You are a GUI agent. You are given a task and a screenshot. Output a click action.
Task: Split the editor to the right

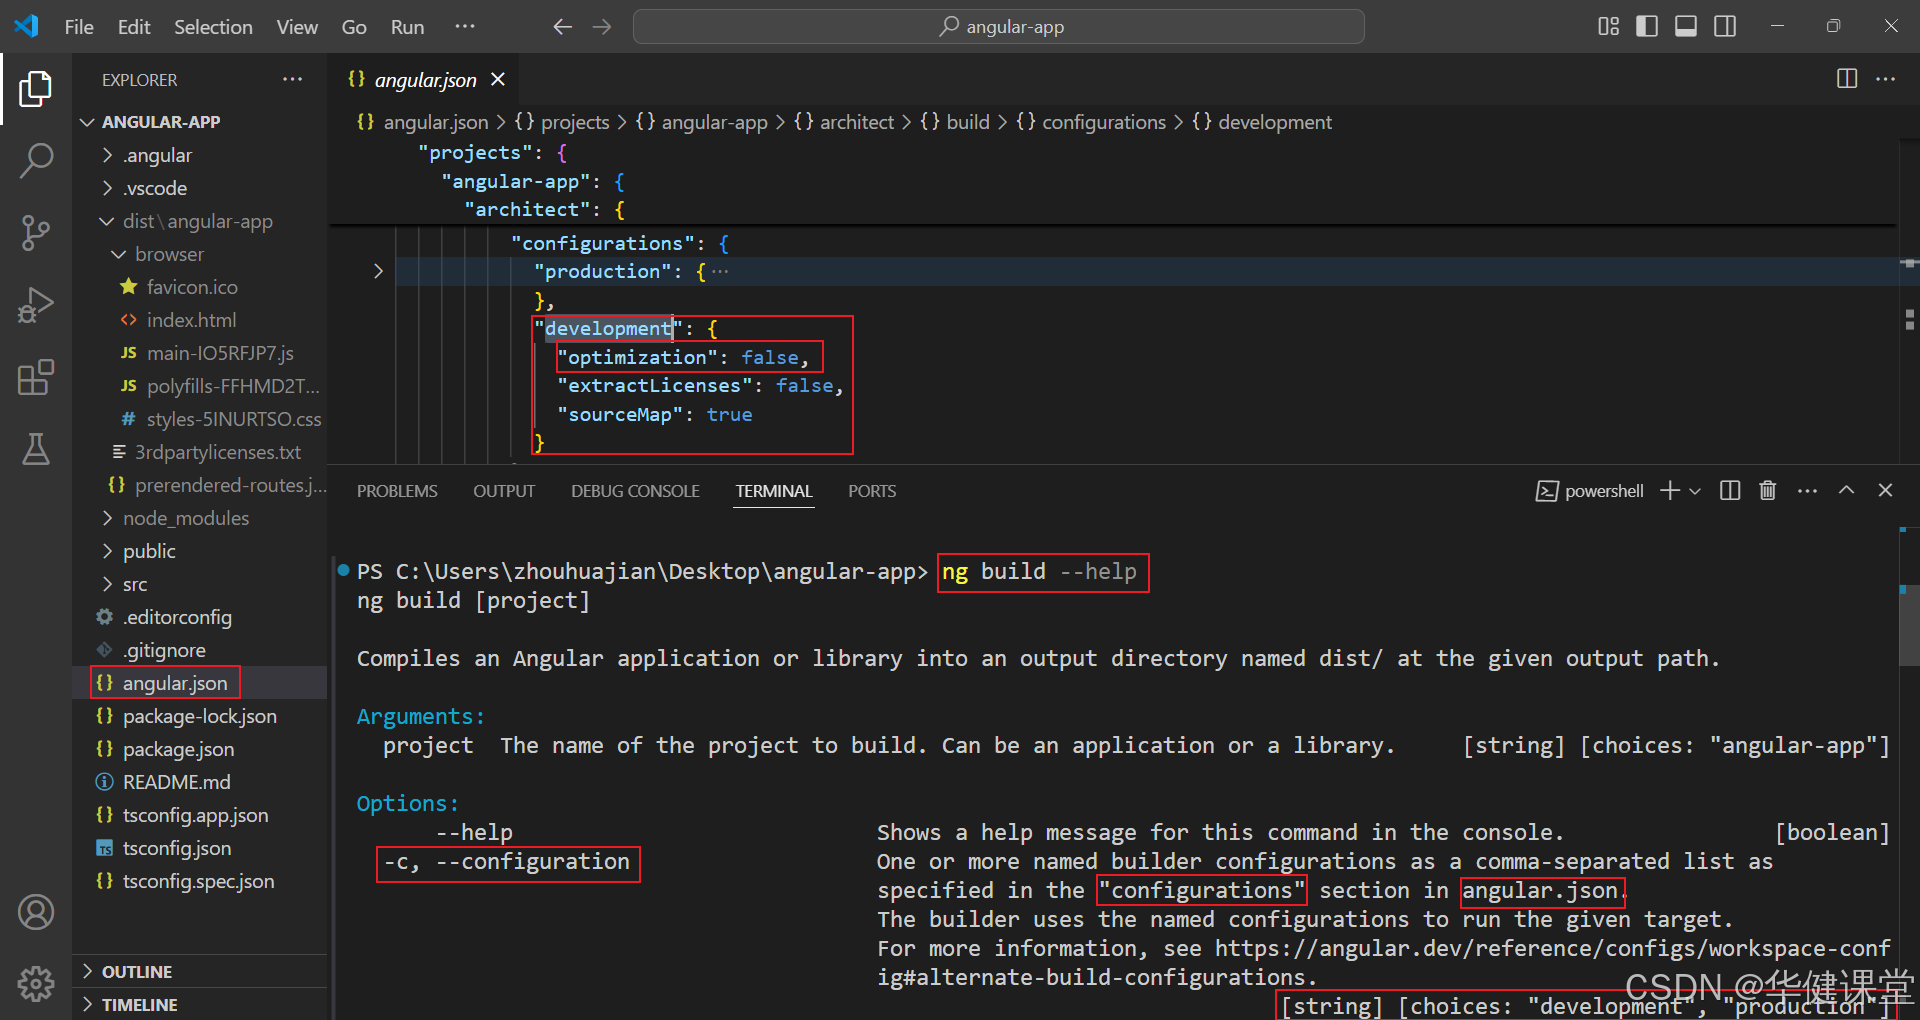click(1847, 79)
